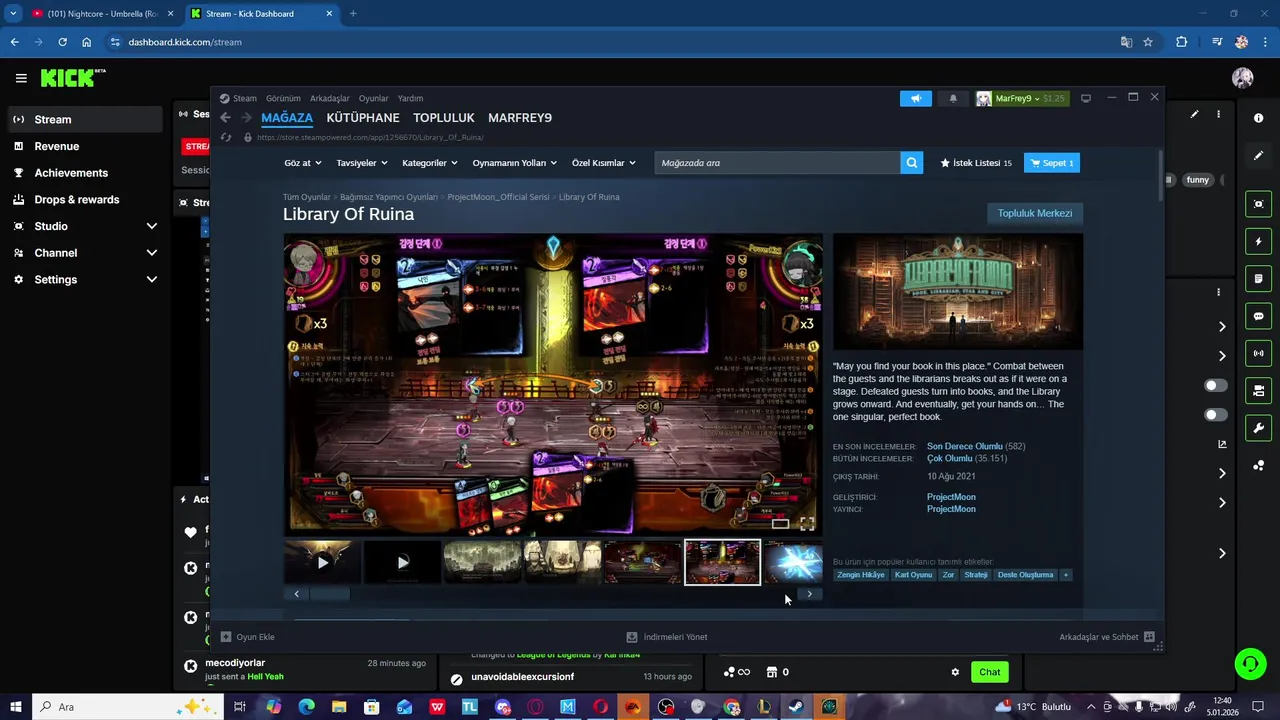Expand the Oynamanın Yolları dropdown

pos(514,163)
